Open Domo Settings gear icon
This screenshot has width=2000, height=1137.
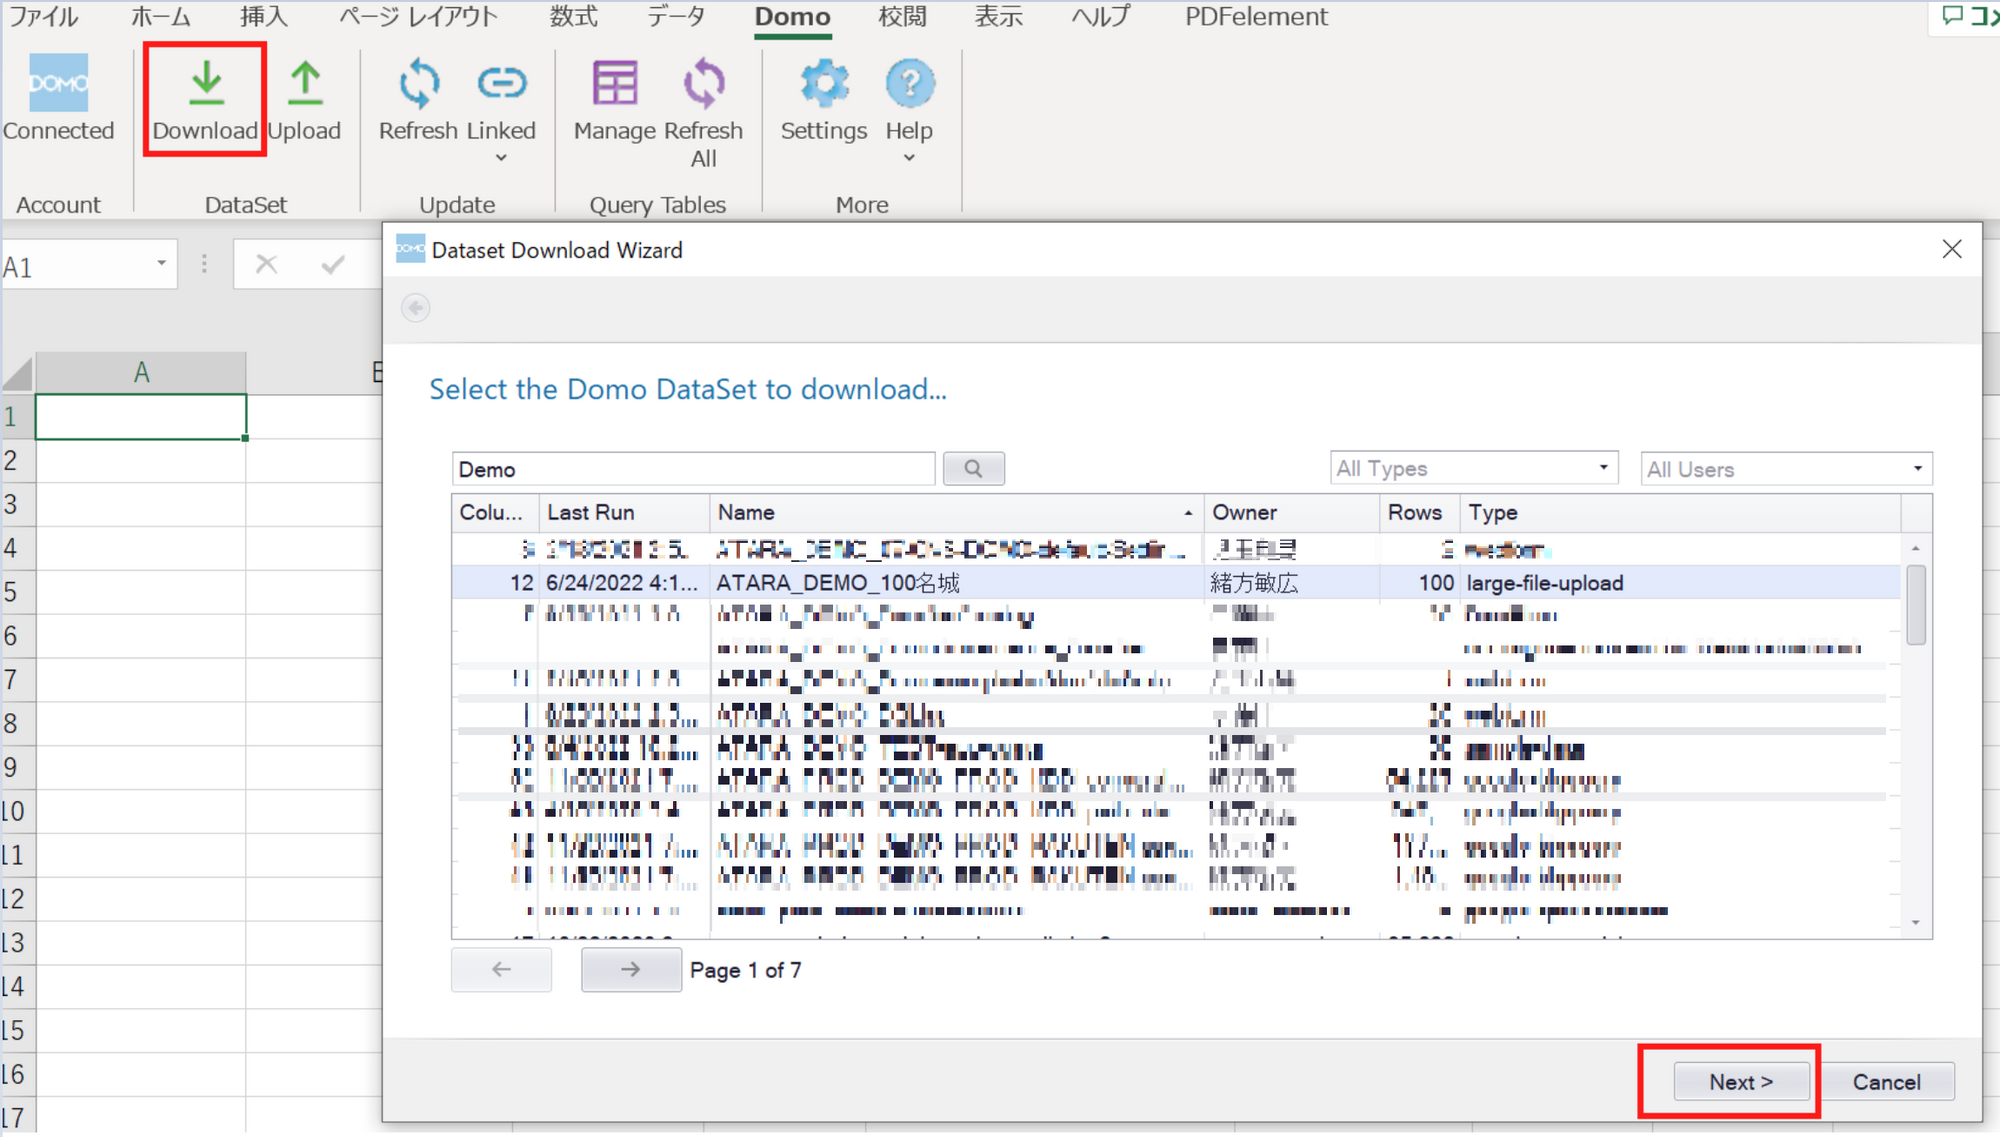click(x=824, y=83)
